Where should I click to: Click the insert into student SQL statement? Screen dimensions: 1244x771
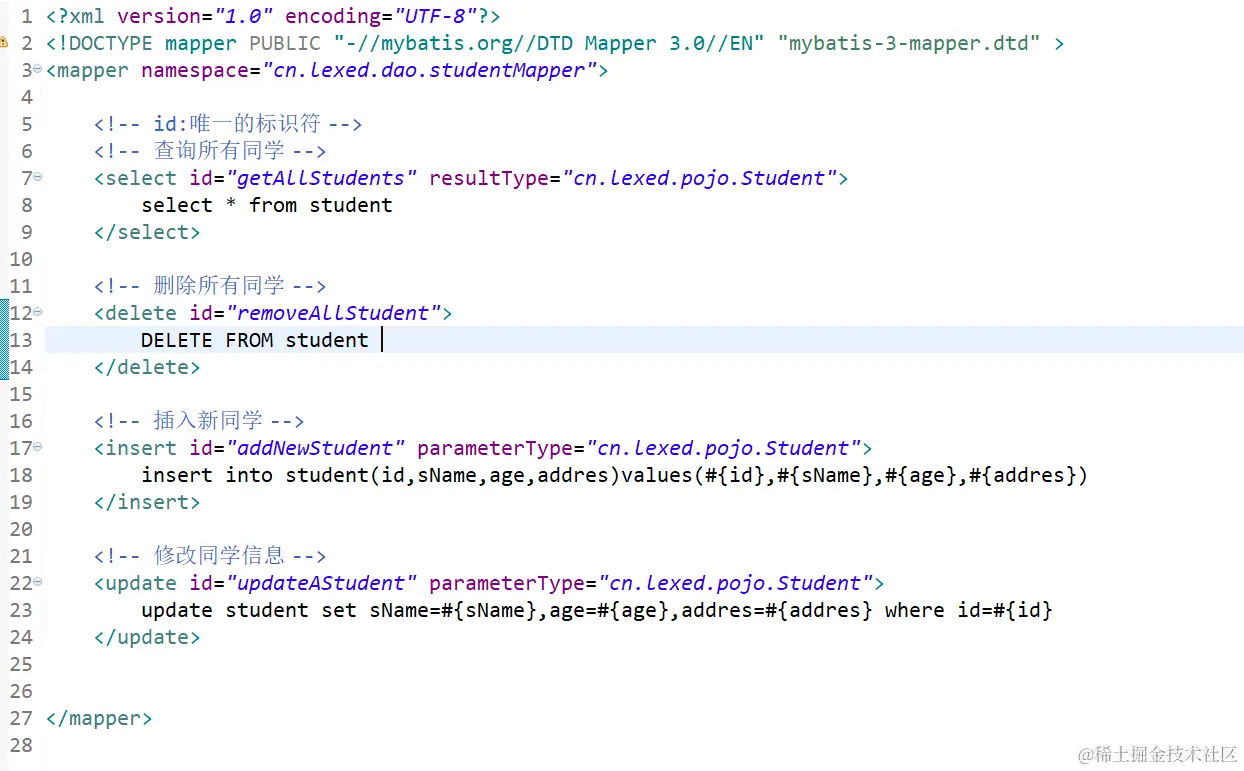click(x=614, y=475)
